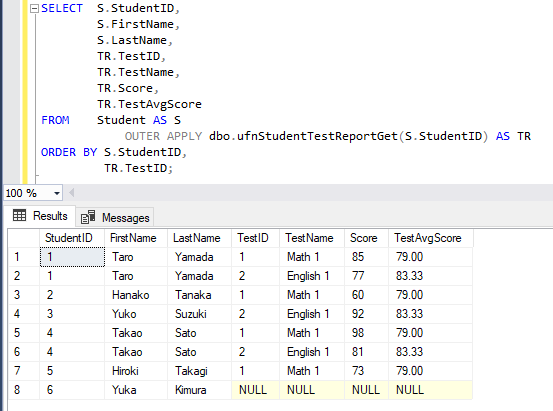Switch to the Messages tab

115,217
